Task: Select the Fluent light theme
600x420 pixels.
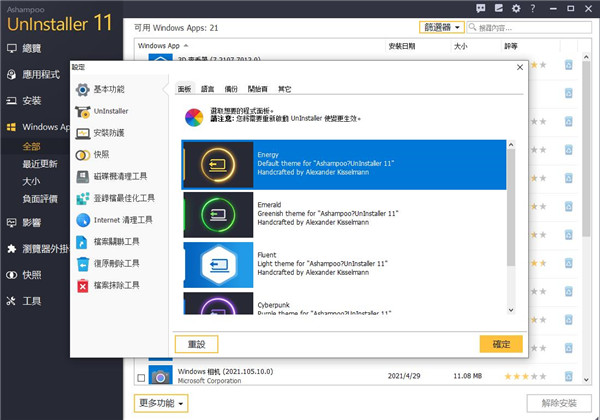Action: click(x=344, y=265)
